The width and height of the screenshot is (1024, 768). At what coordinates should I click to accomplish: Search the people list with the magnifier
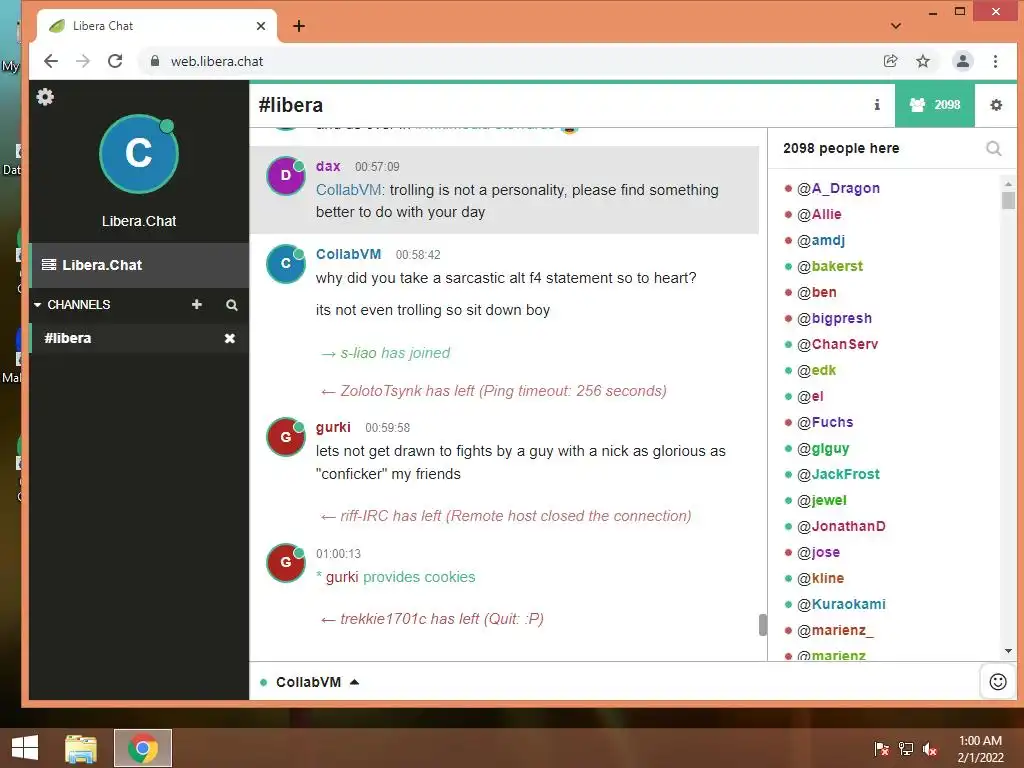(x=993, y=148)
